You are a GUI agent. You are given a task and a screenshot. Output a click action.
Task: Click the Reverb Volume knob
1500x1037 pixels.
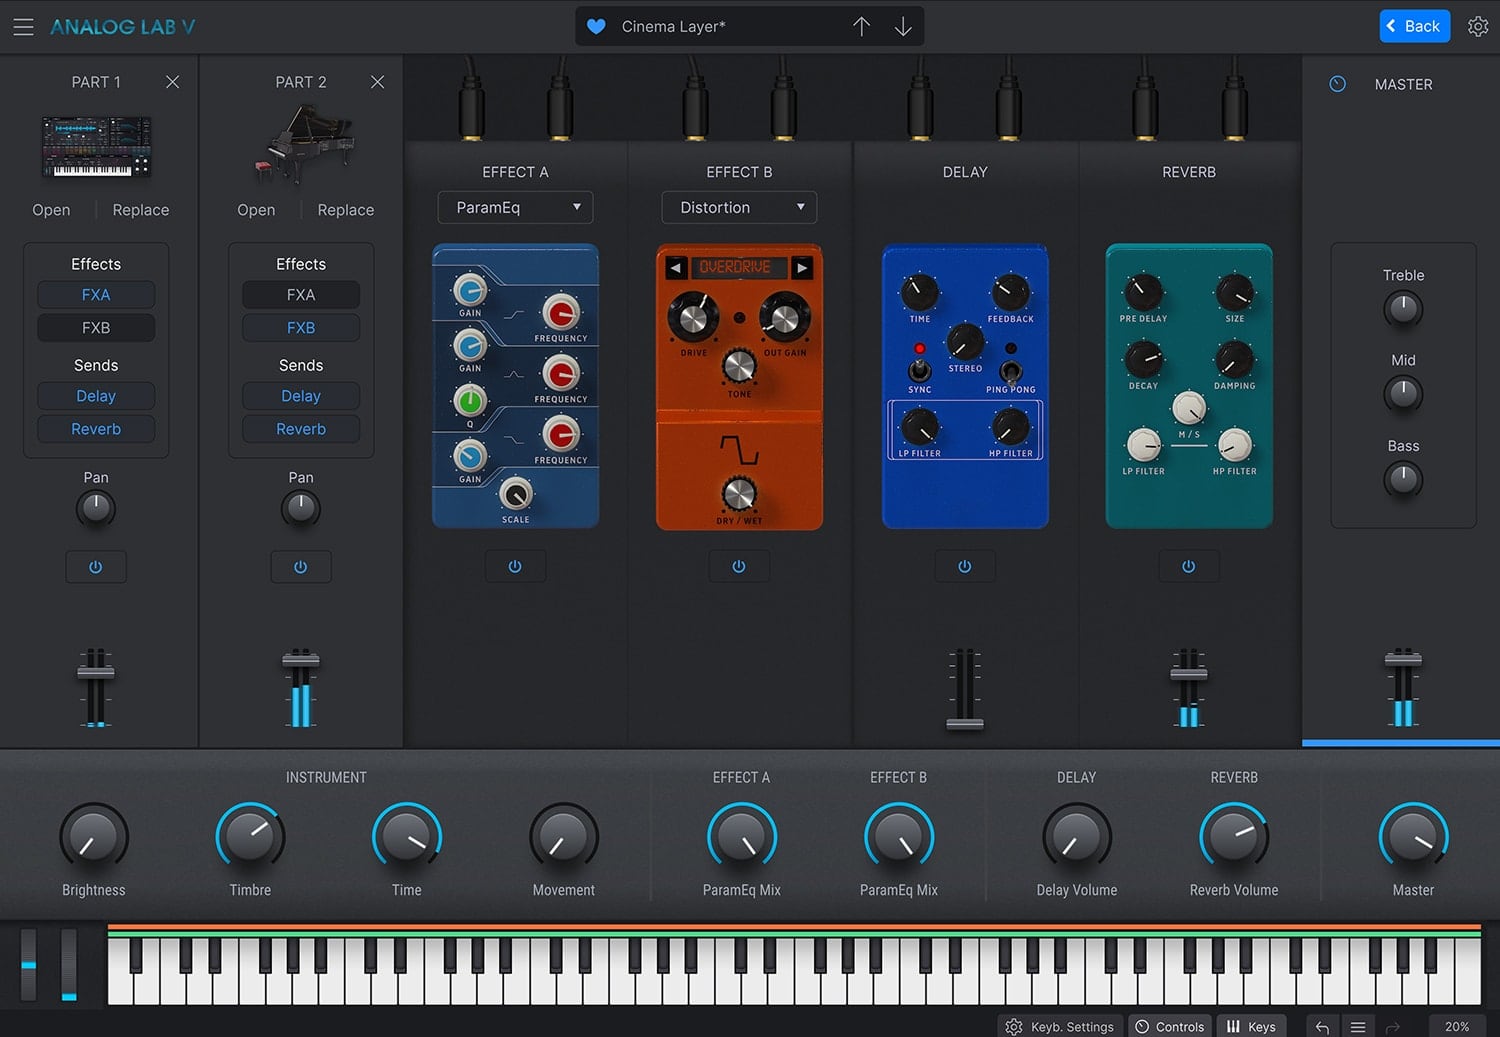click(1234, 837)
